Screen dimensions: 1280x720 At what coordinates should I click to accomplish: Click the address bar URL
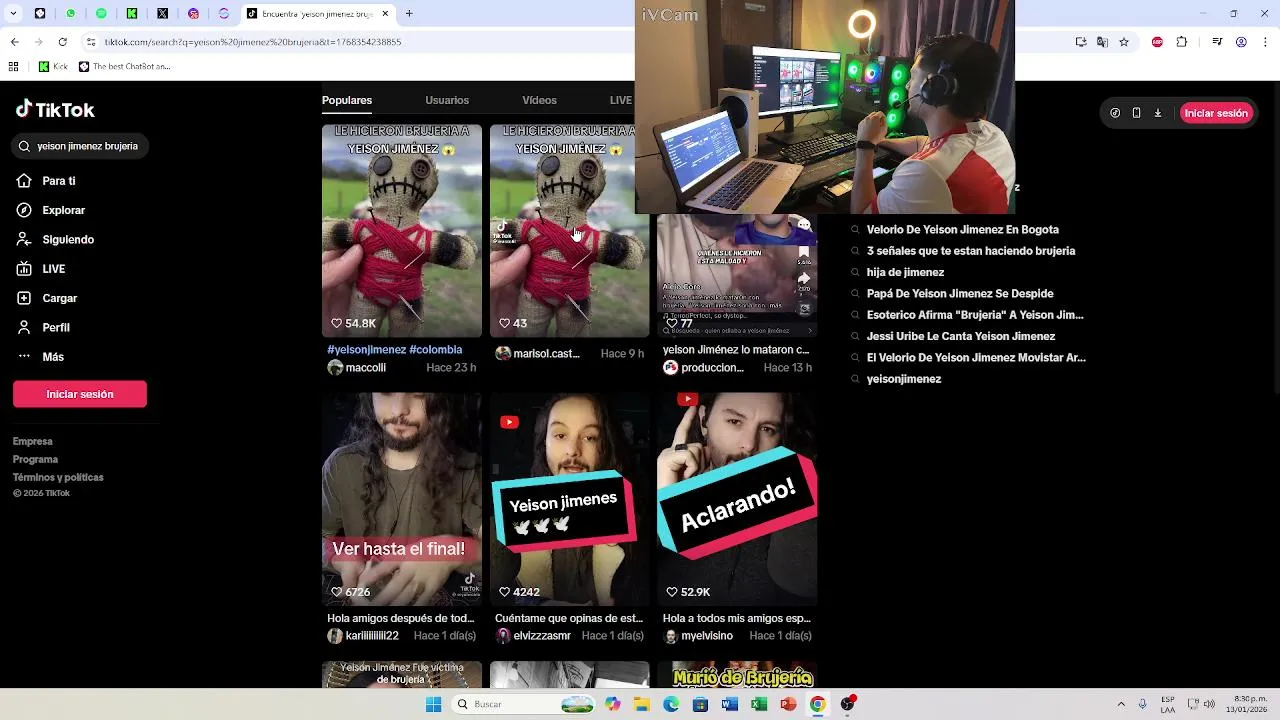coord(252,42)
